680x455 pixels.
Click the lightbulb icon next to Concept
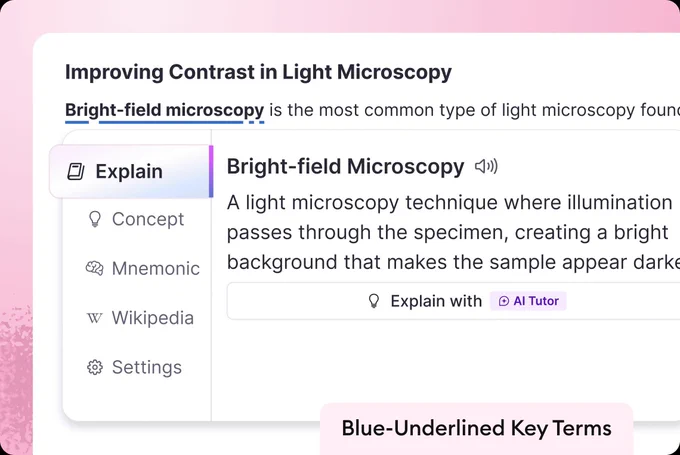point(95,219)
